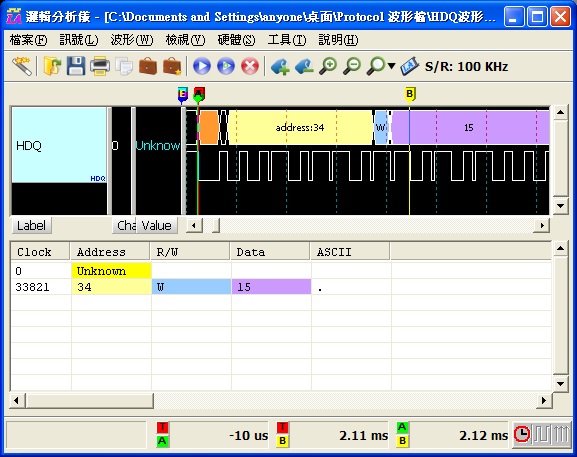Open file with the folder icon
This screenshot has height=457, width=577.
[x=52, y=66]
